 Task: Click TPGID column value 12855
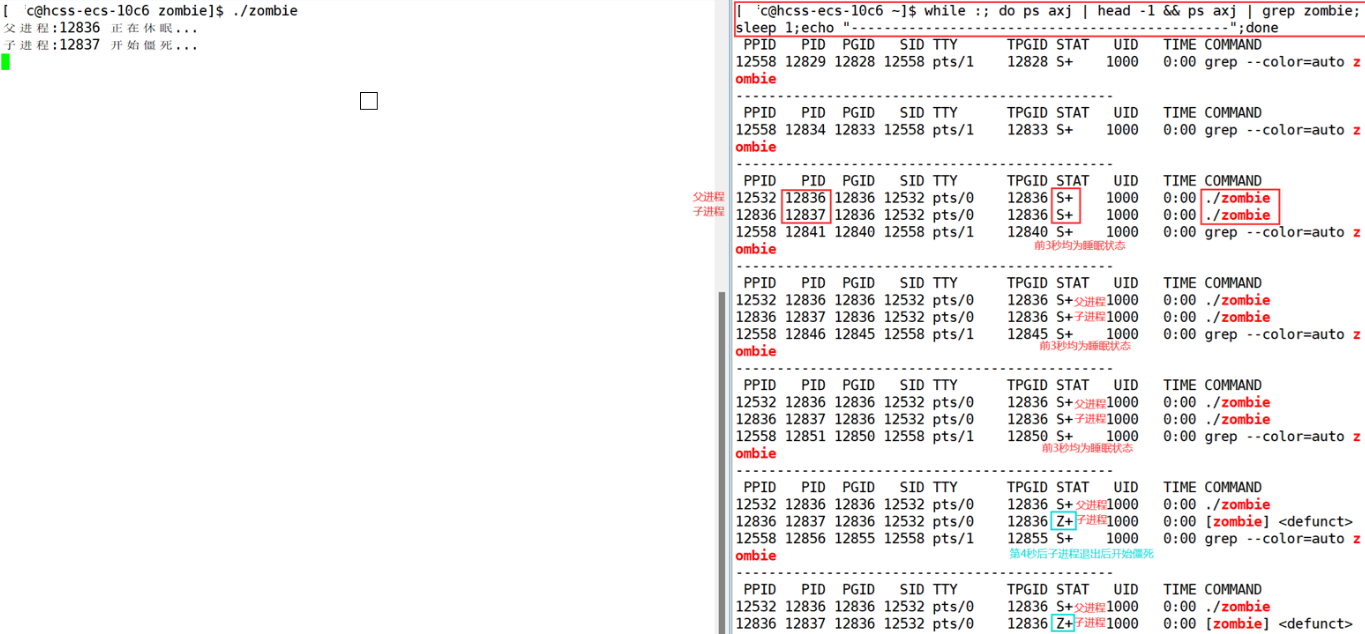pos(1028,538)
